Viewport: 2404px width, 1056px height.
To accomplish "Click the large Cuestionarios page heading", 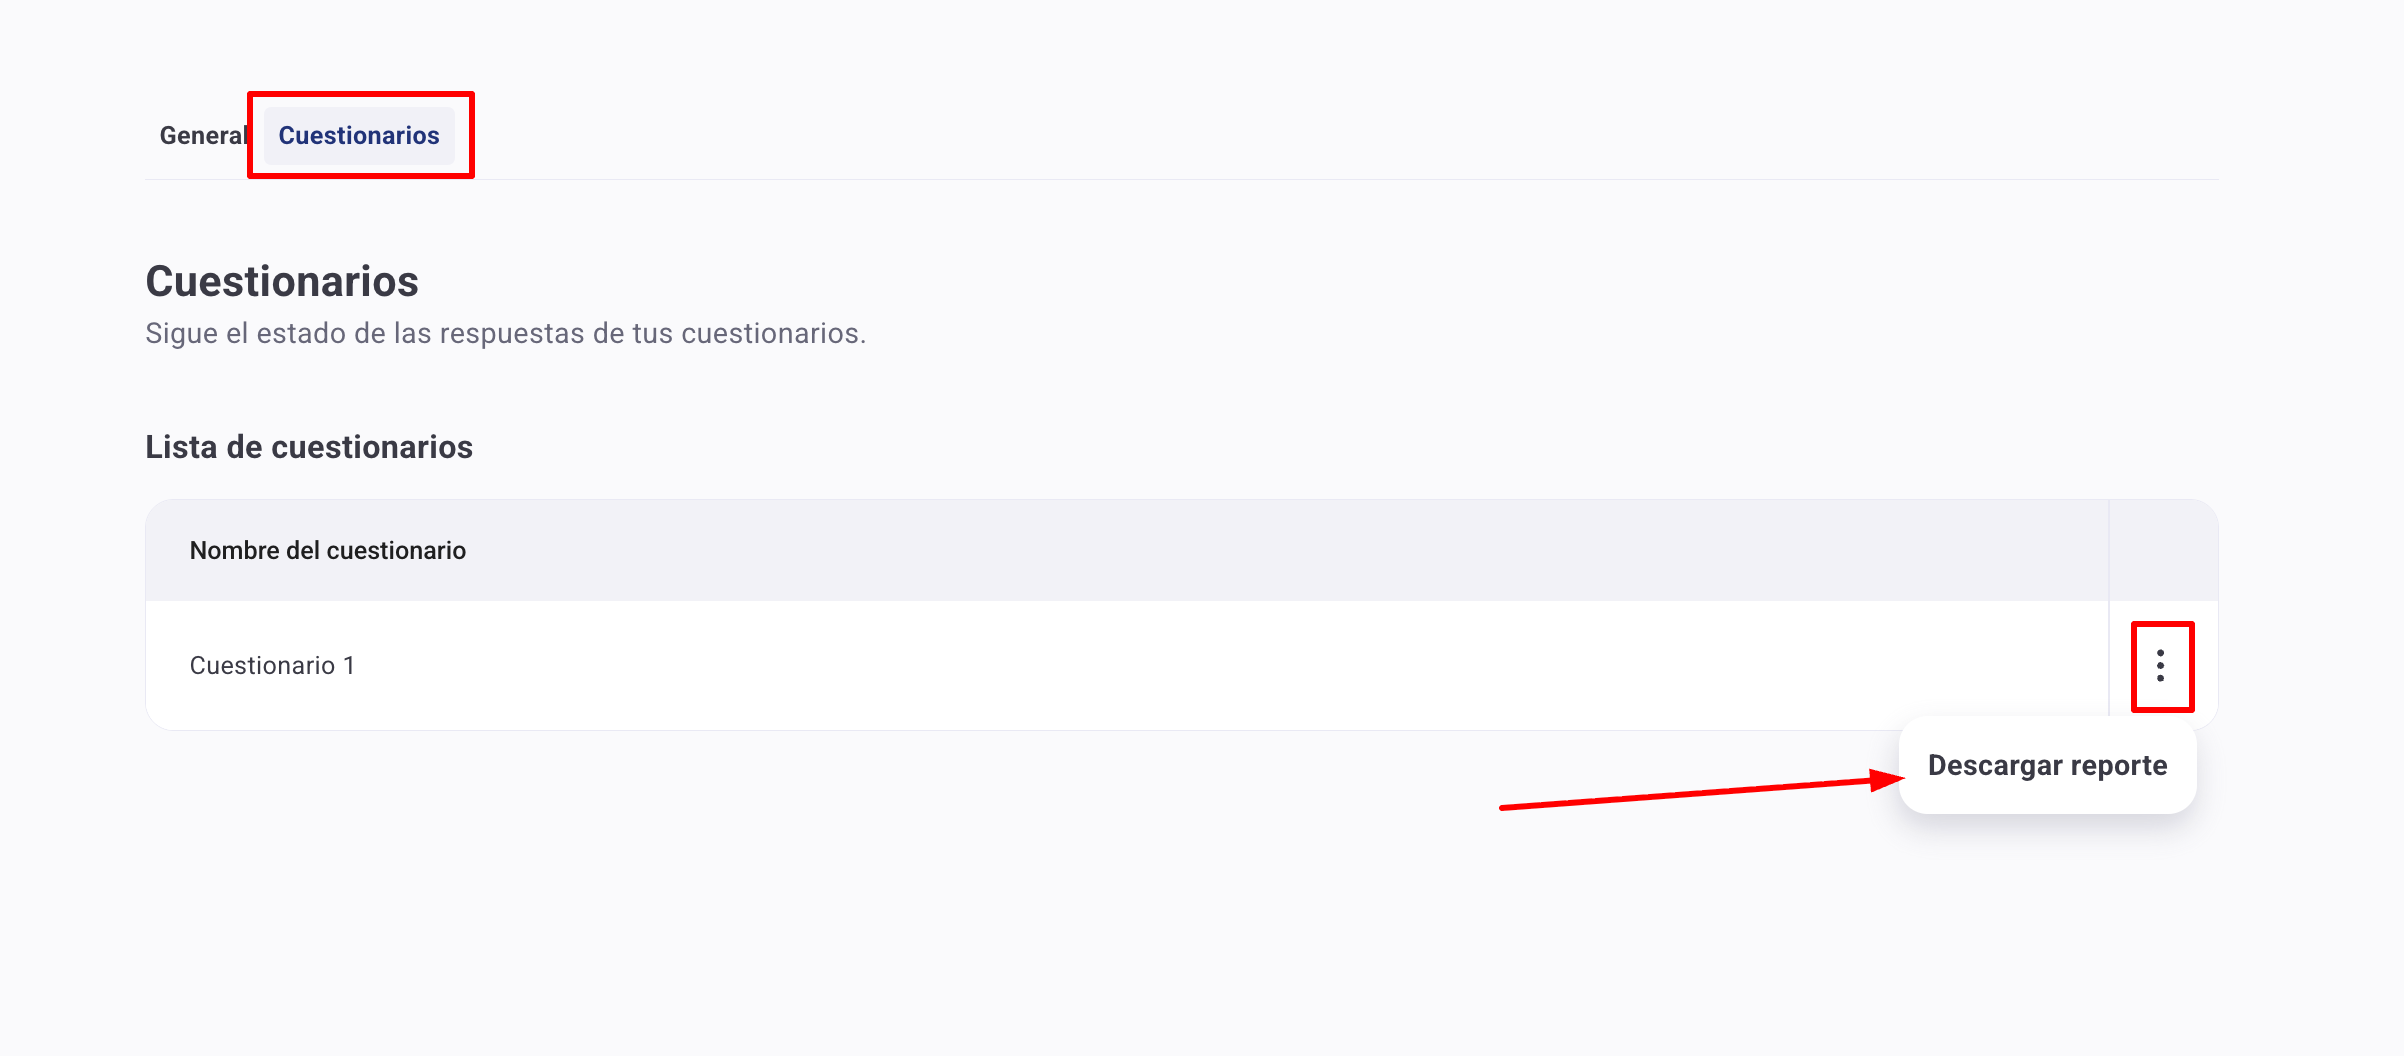I will [x=282, y=281].
